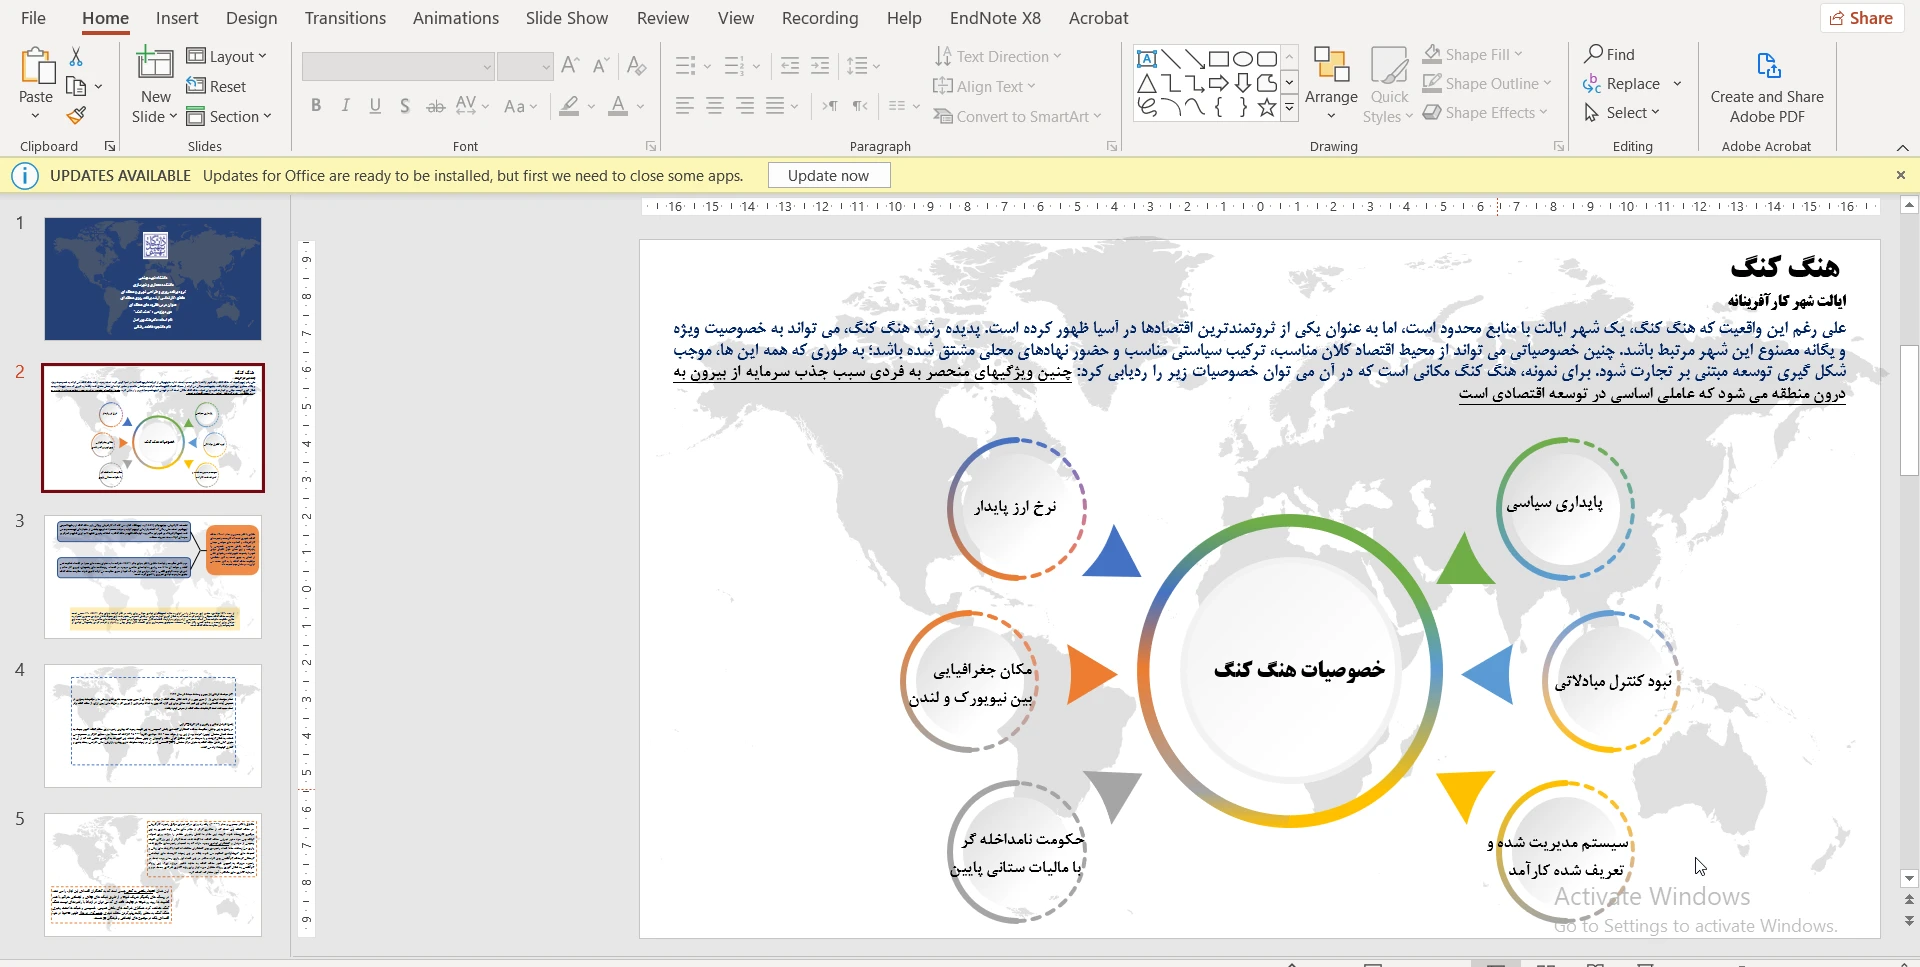Click the Format Painter brush icon
1920x967 pixels.
tap(76, 116)
